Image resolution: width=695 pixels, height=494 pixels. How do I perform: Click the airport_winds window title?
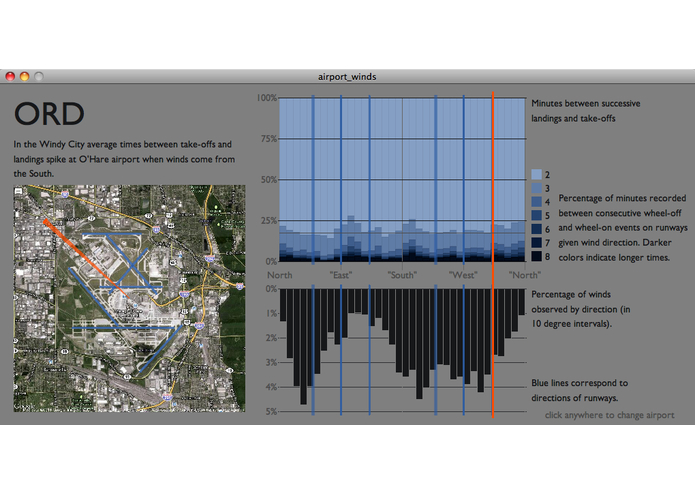click(347, 77)
